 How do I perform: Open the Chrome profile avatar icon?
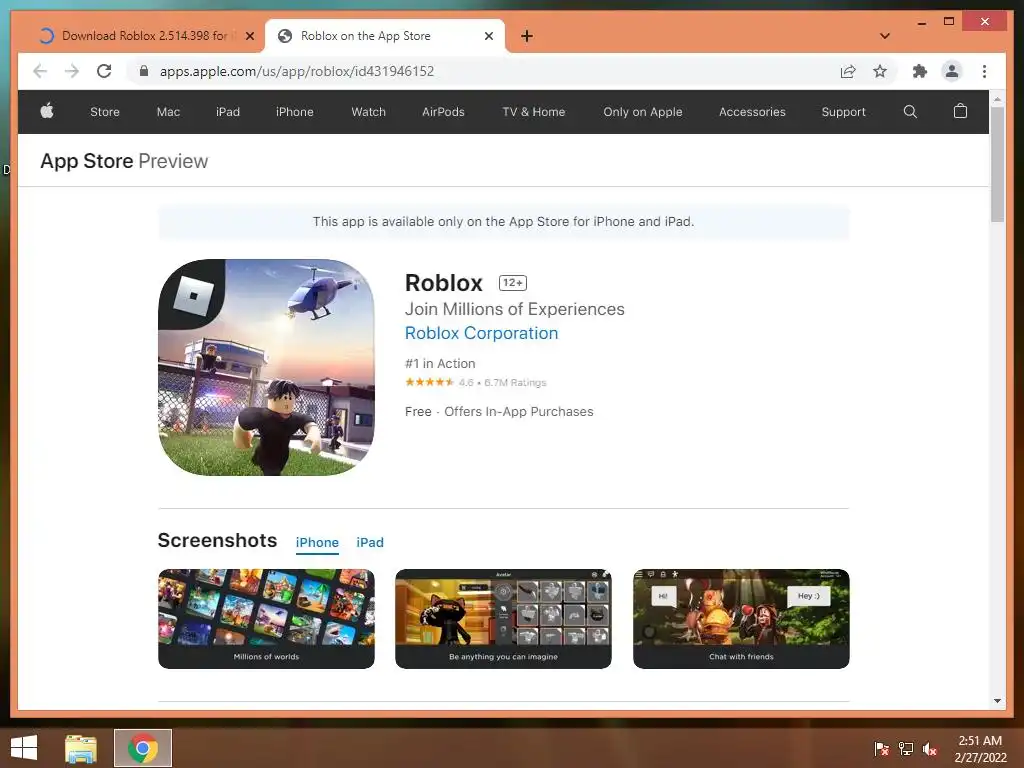tap(952, 71)
